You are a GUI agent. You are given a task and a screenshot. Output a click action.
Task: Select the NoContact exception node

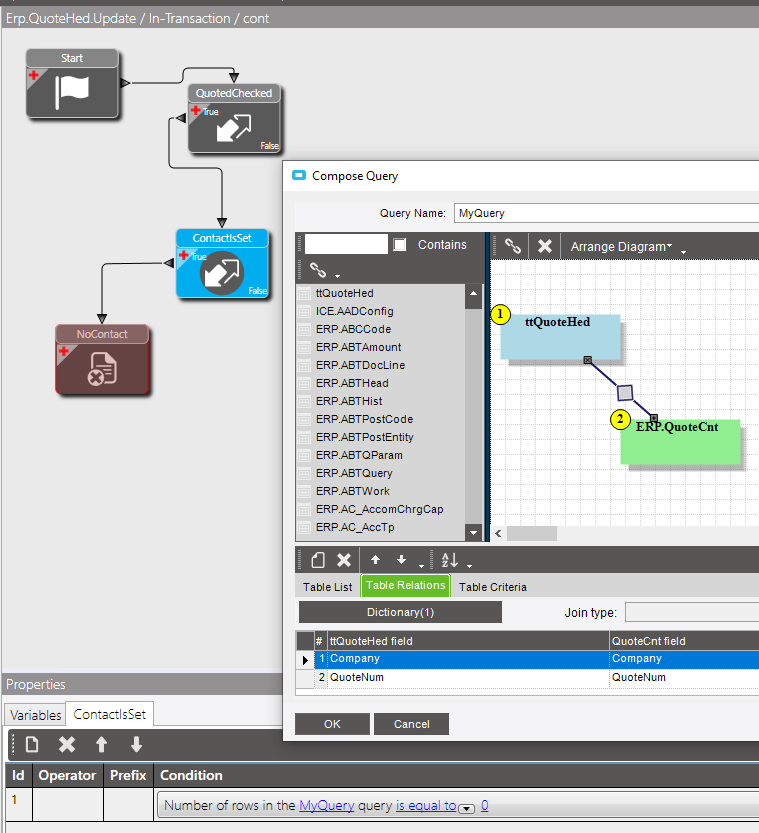click(x=102, y=360)
